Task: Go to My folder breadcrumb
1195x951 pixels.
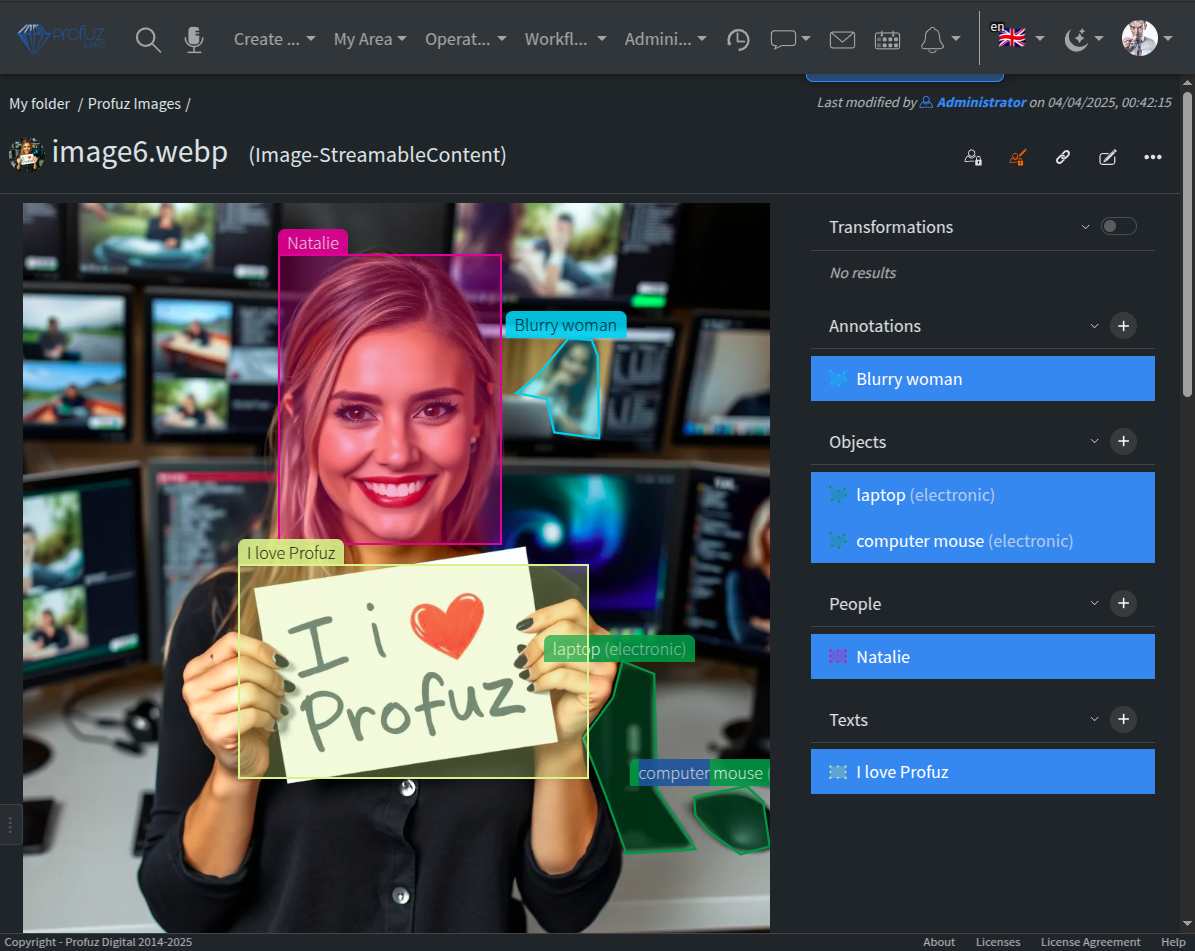Action: click(40, 104)
